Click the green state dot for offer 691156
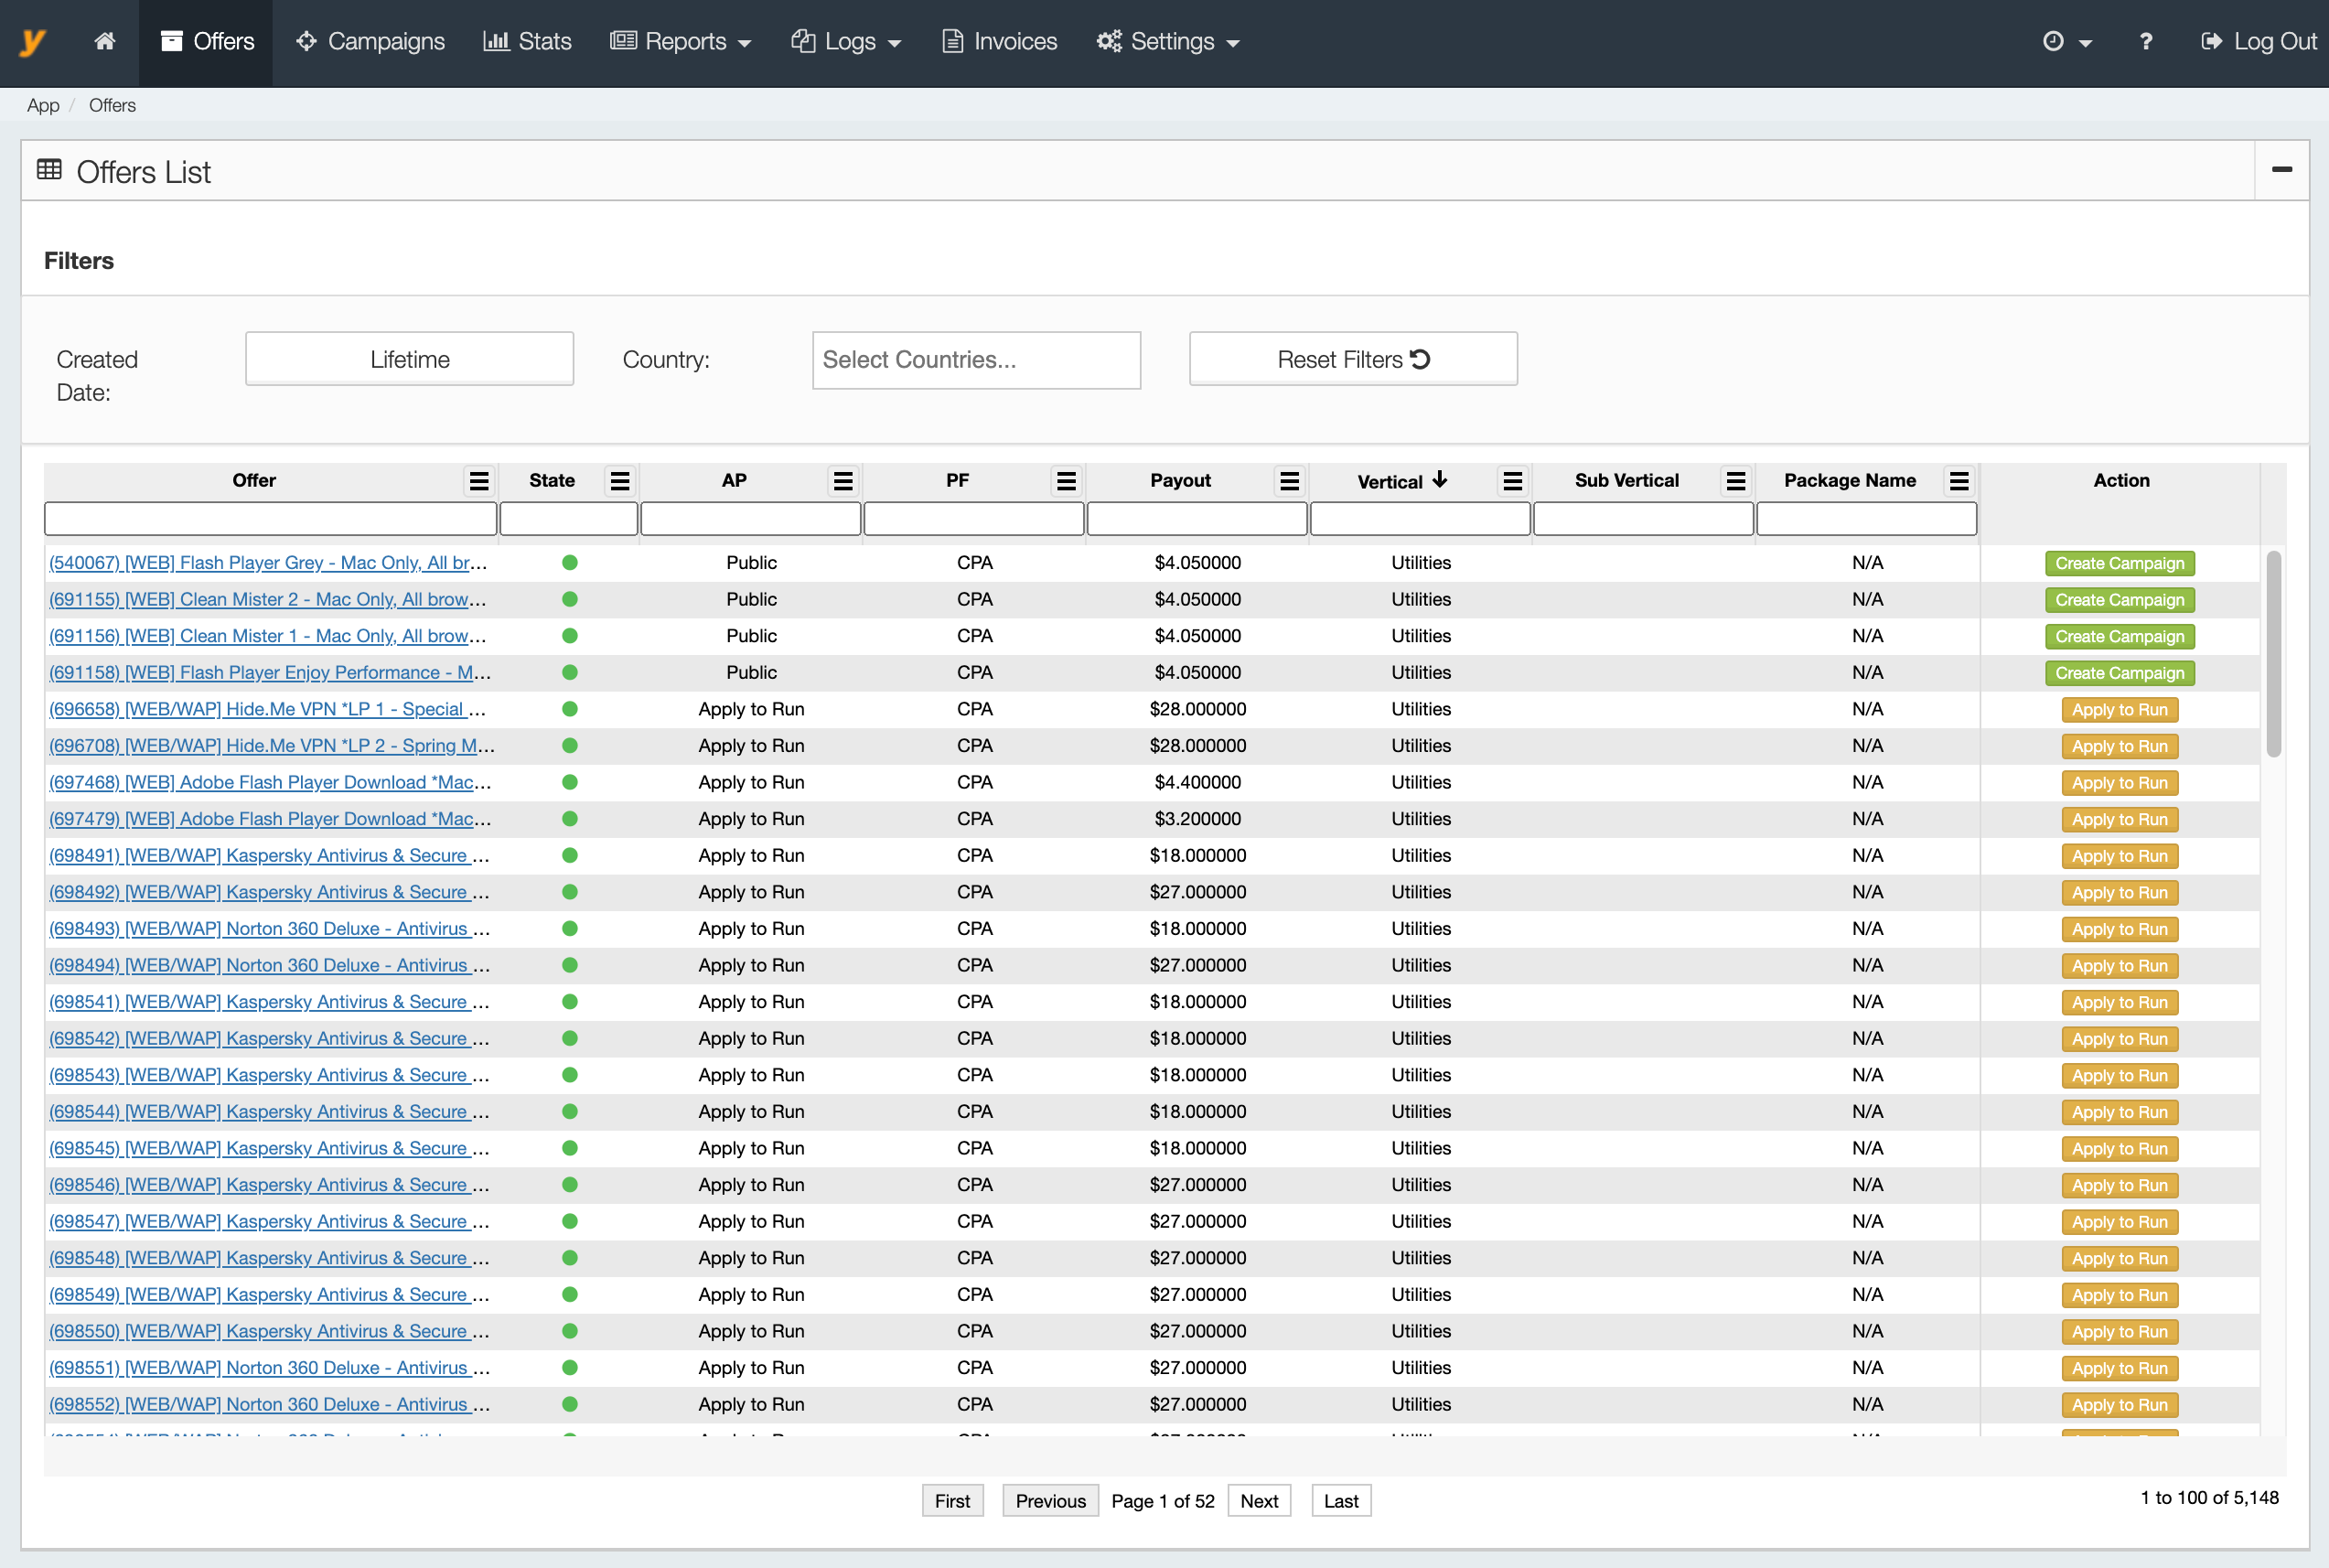This screenshot has height=1568, width=2329. [570, 636]
